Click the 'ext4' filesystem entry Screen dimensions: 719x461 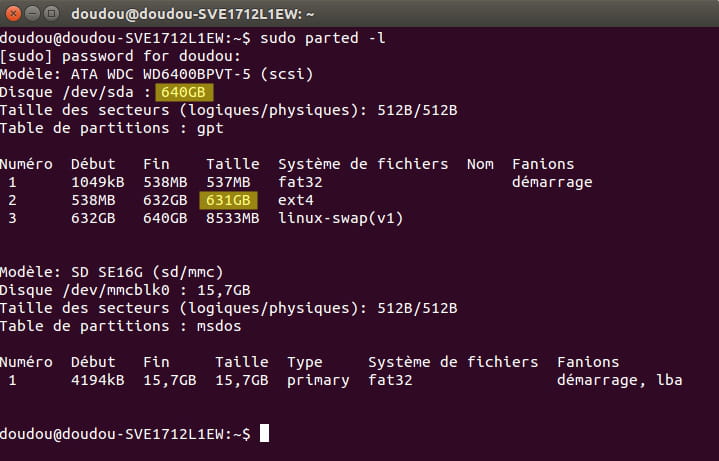296,200
